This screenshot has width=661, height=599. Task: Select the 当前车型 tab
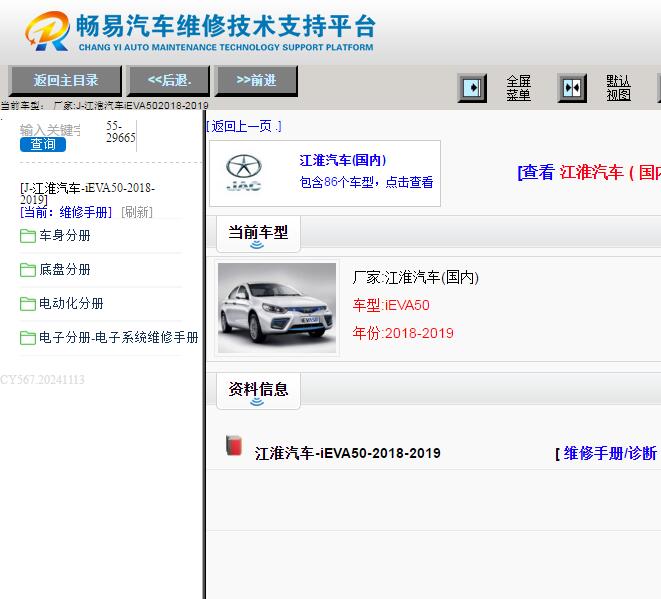[258, 234]
